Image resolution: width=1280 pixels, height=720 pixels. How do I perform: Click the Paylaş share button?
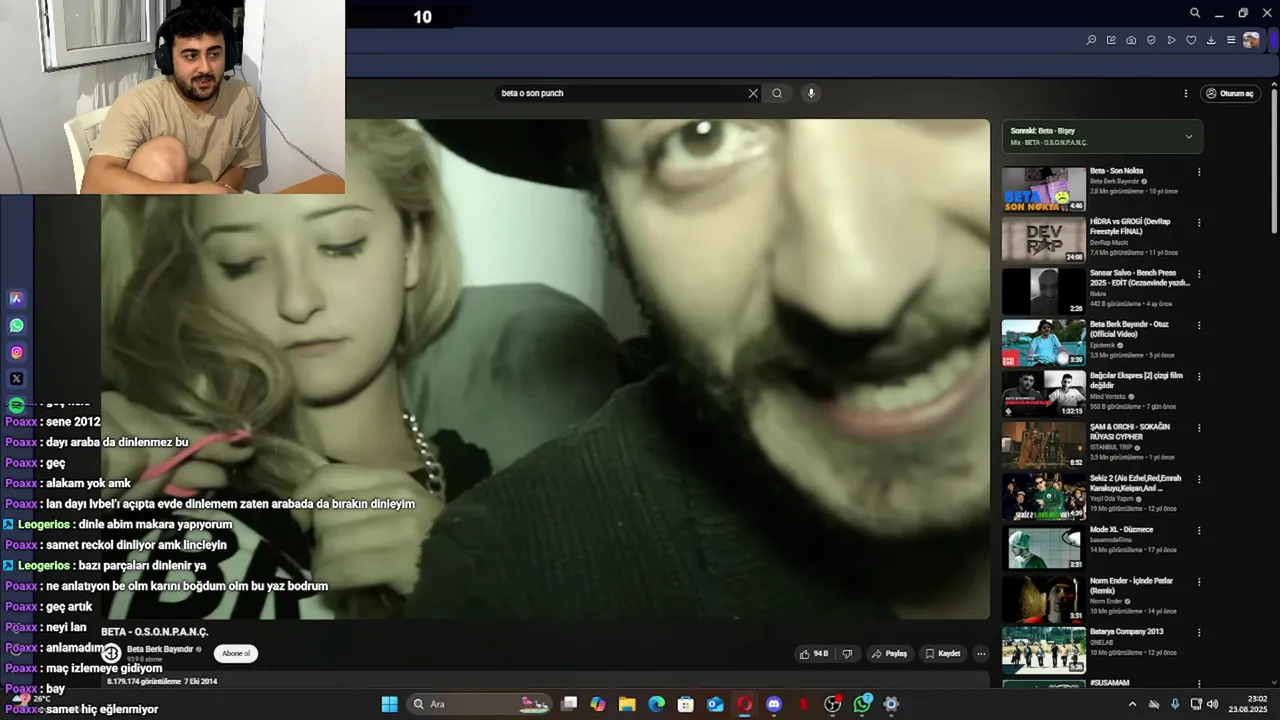click(x=889, y=654)
